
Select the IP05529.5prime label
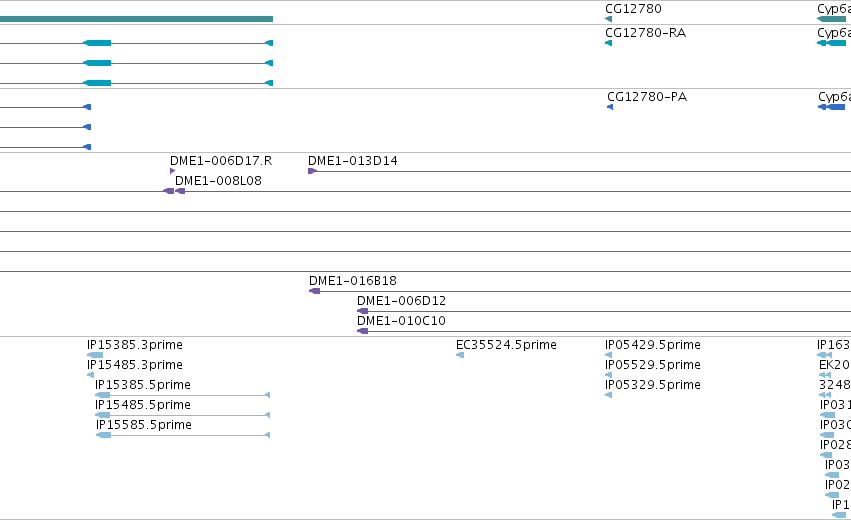pyautogui.click(x=653, y=365)
